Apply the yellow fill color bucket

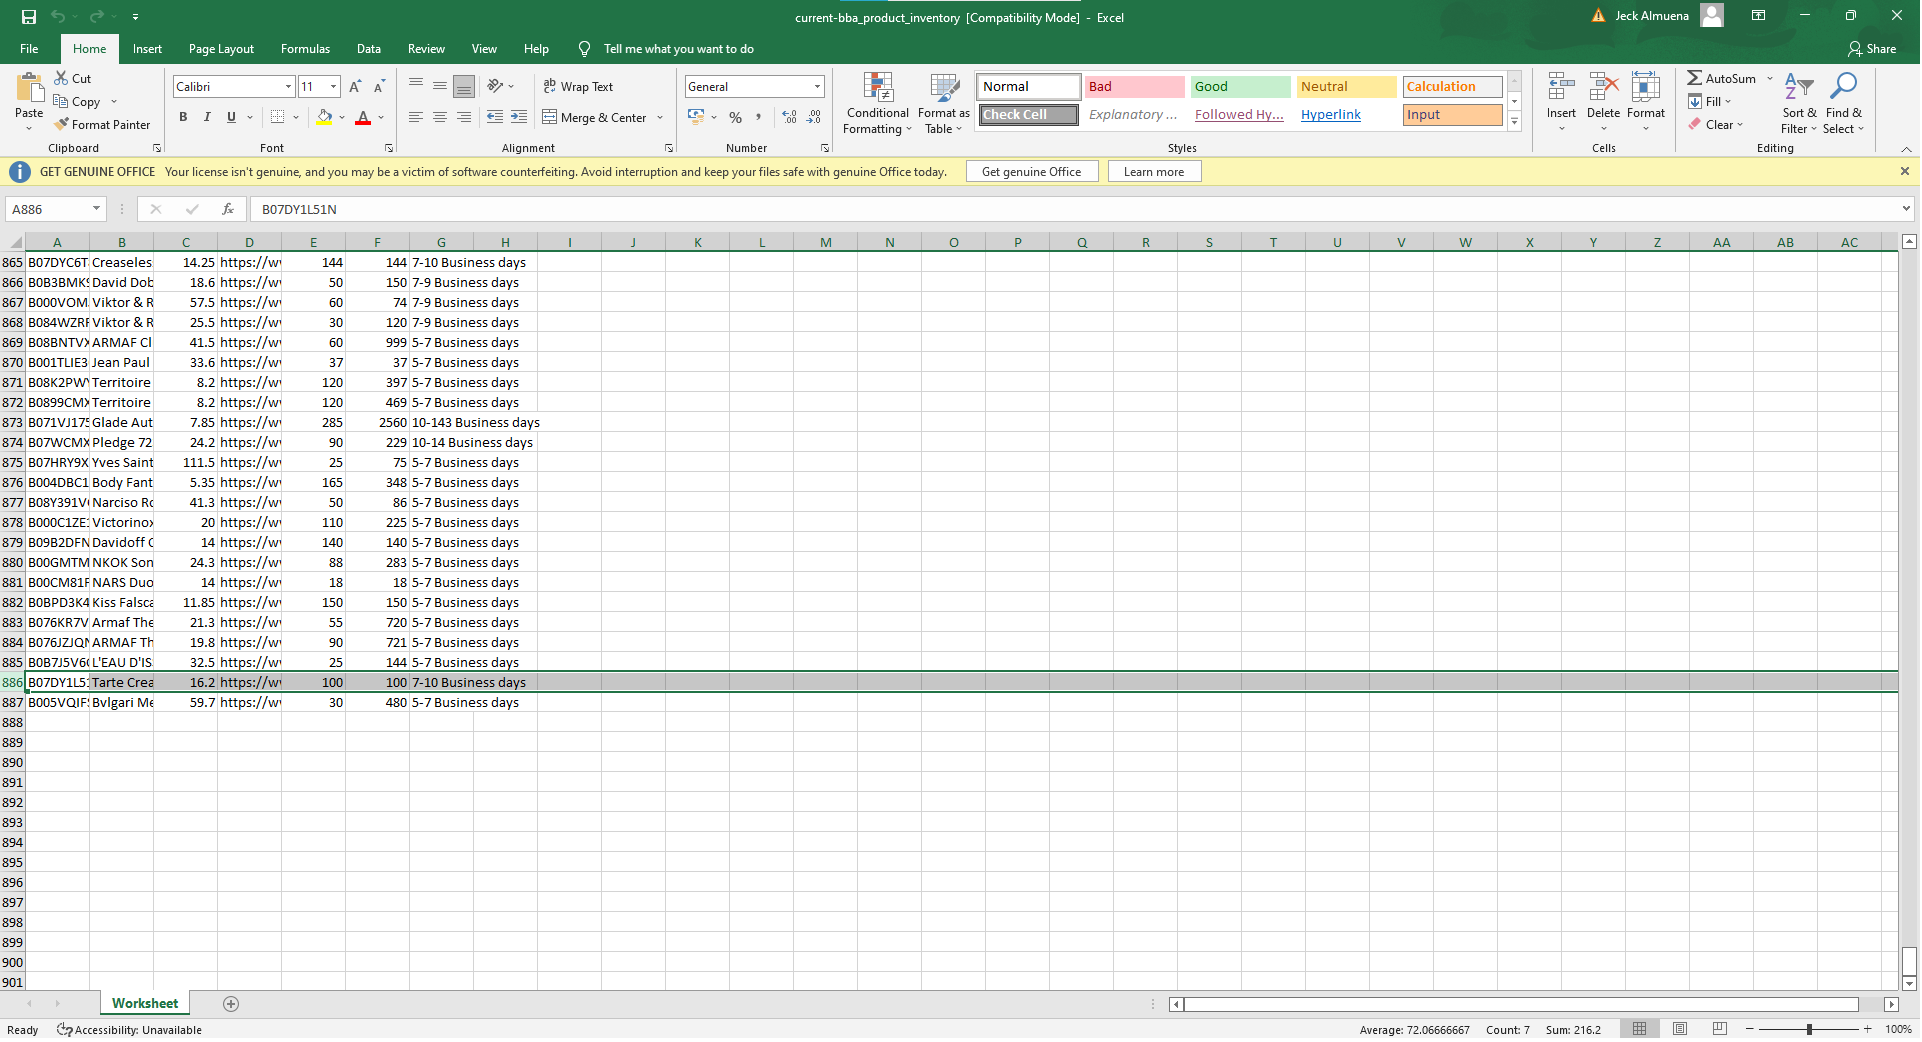click(x=324, y=117)
